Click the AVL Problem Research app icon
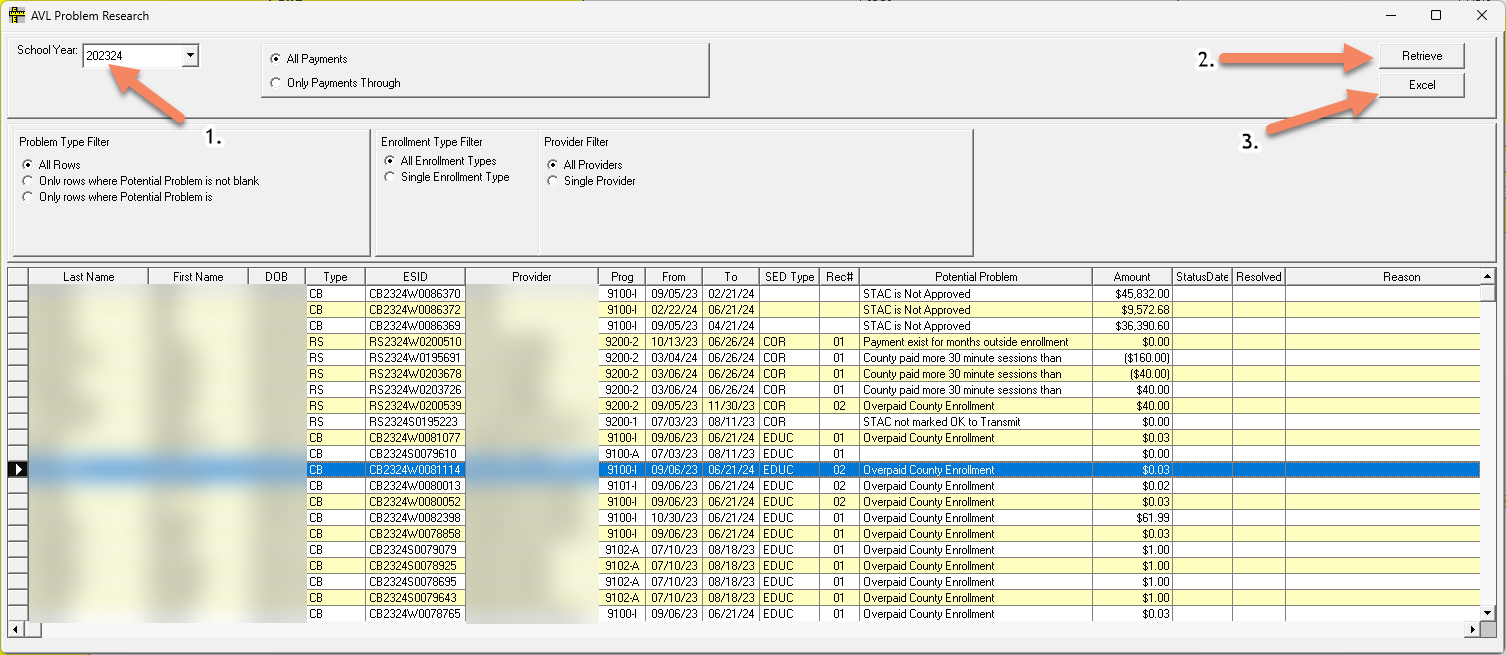The height and width of the screenshot is (655, 1506). tap(17, 15)
